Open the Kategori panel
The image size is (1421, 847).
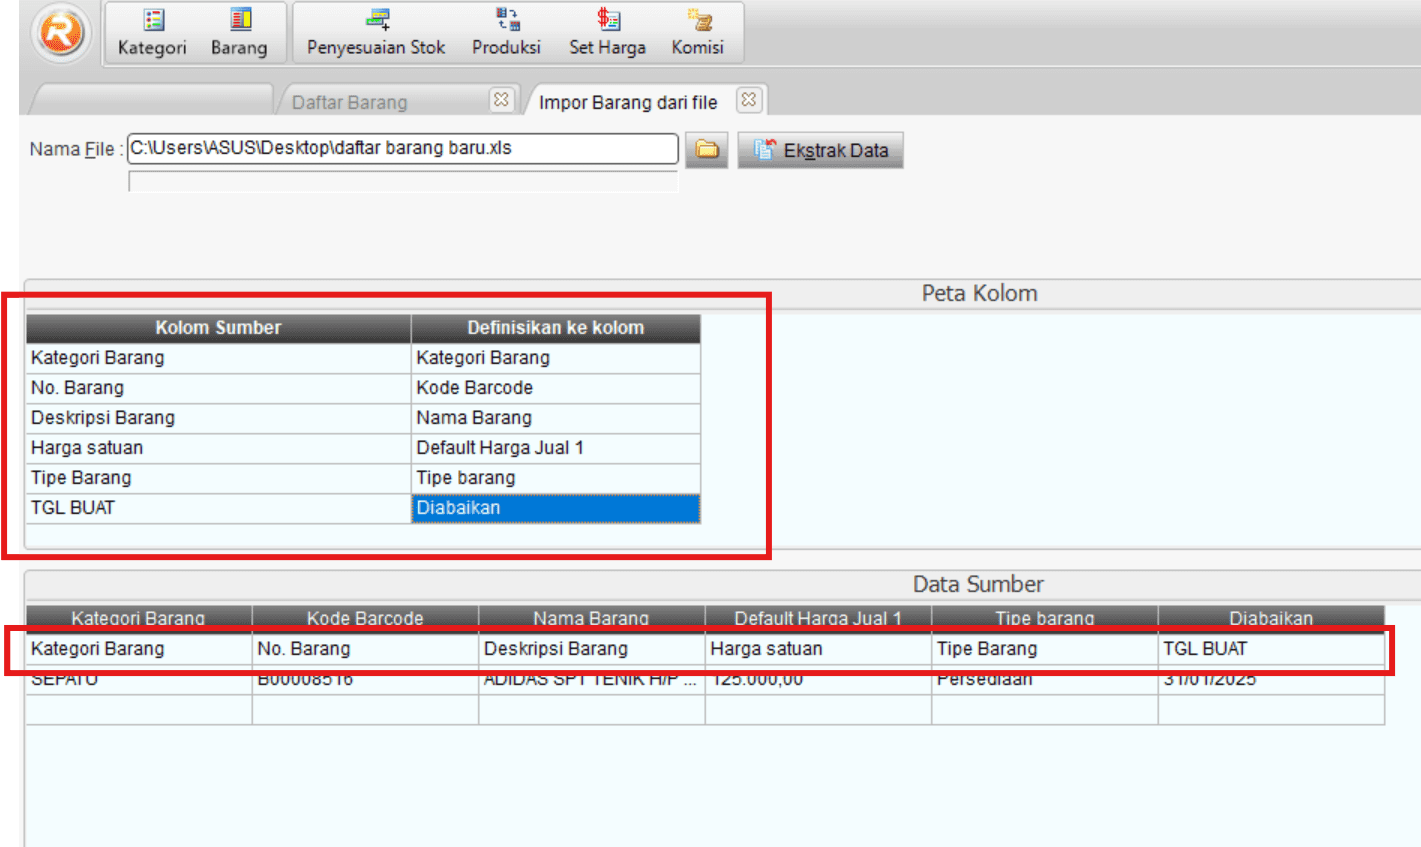(x=150, y=32)
